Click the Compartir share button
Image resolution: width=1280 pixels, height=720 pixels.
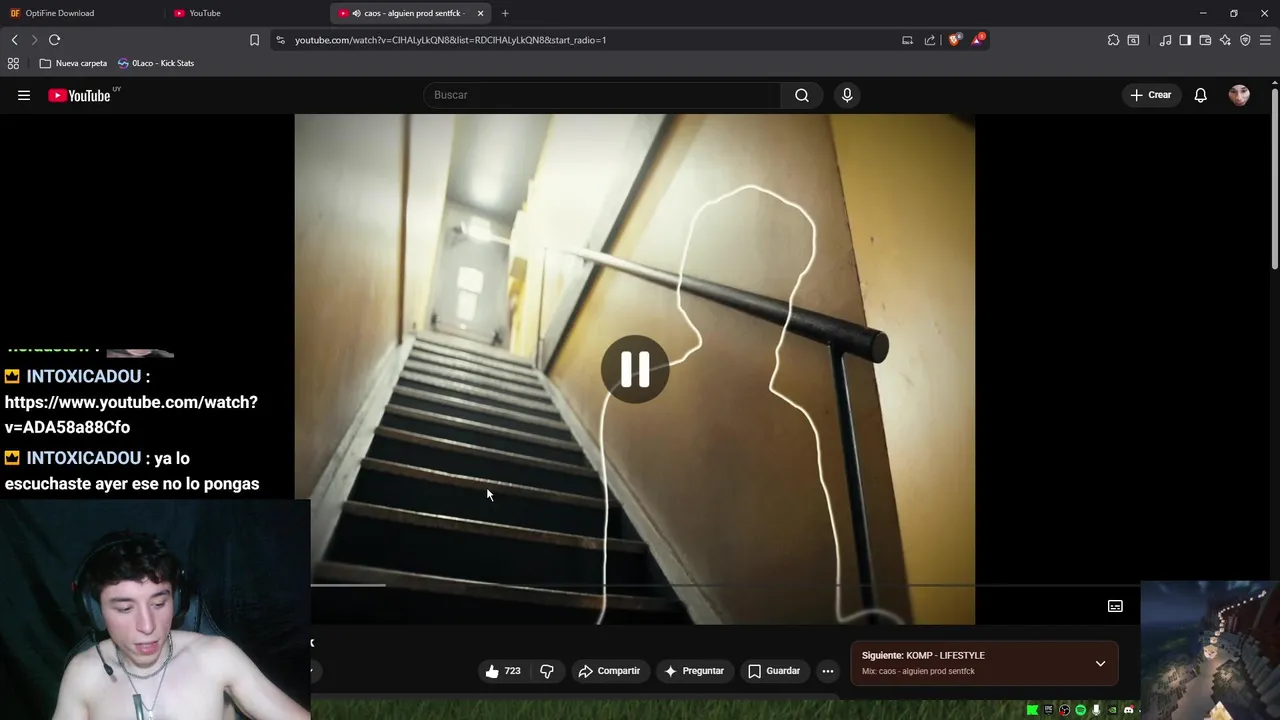coord(609,671)
